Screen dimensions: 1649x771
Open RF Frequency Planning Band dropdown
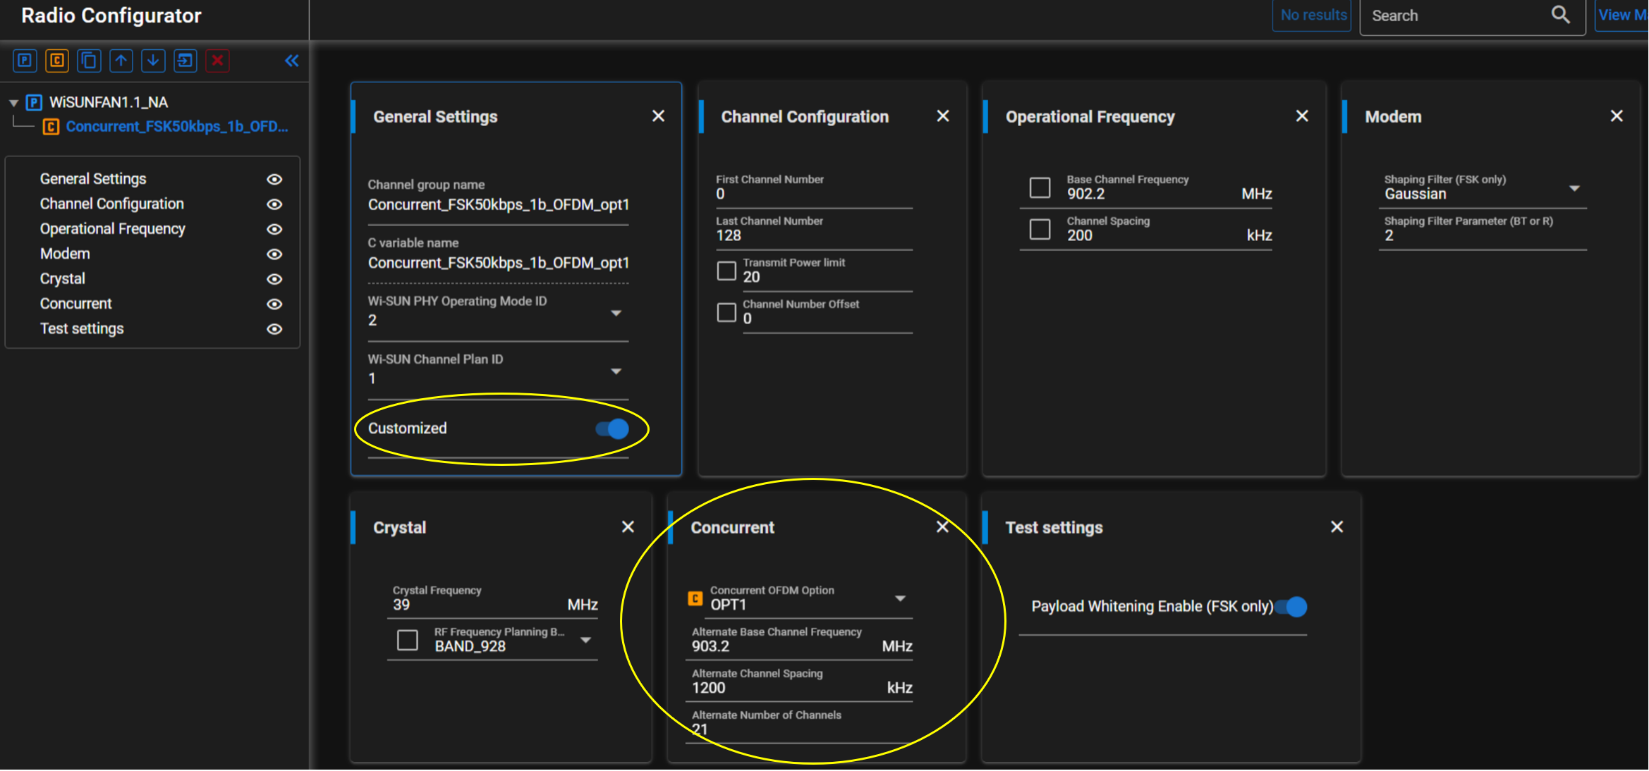586,640
